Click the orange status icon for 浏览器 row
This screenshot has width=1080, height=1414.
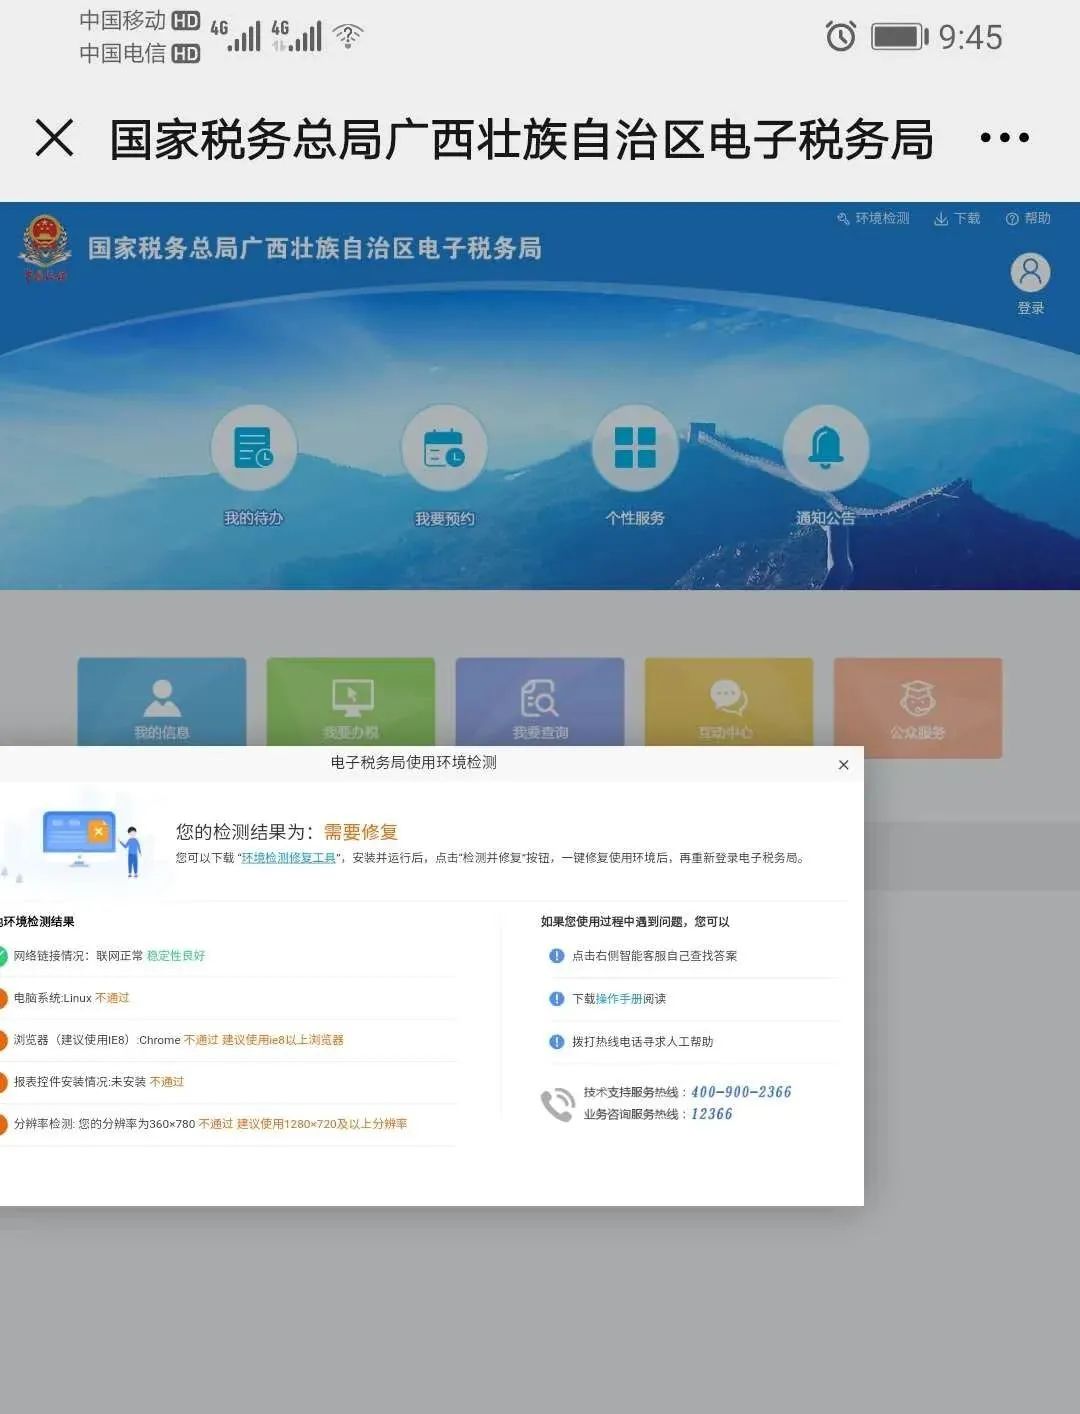[3, 1040]
